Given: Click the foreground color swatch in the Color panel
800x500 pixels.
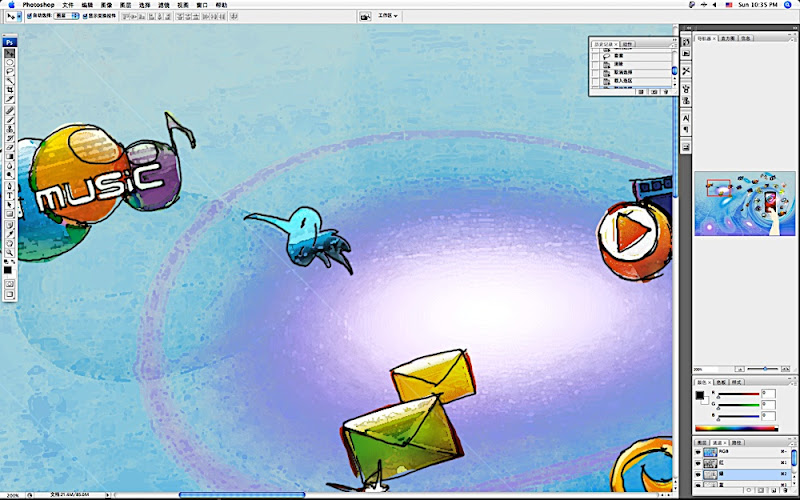Looking at the screenshot, I should click(700, 395).
